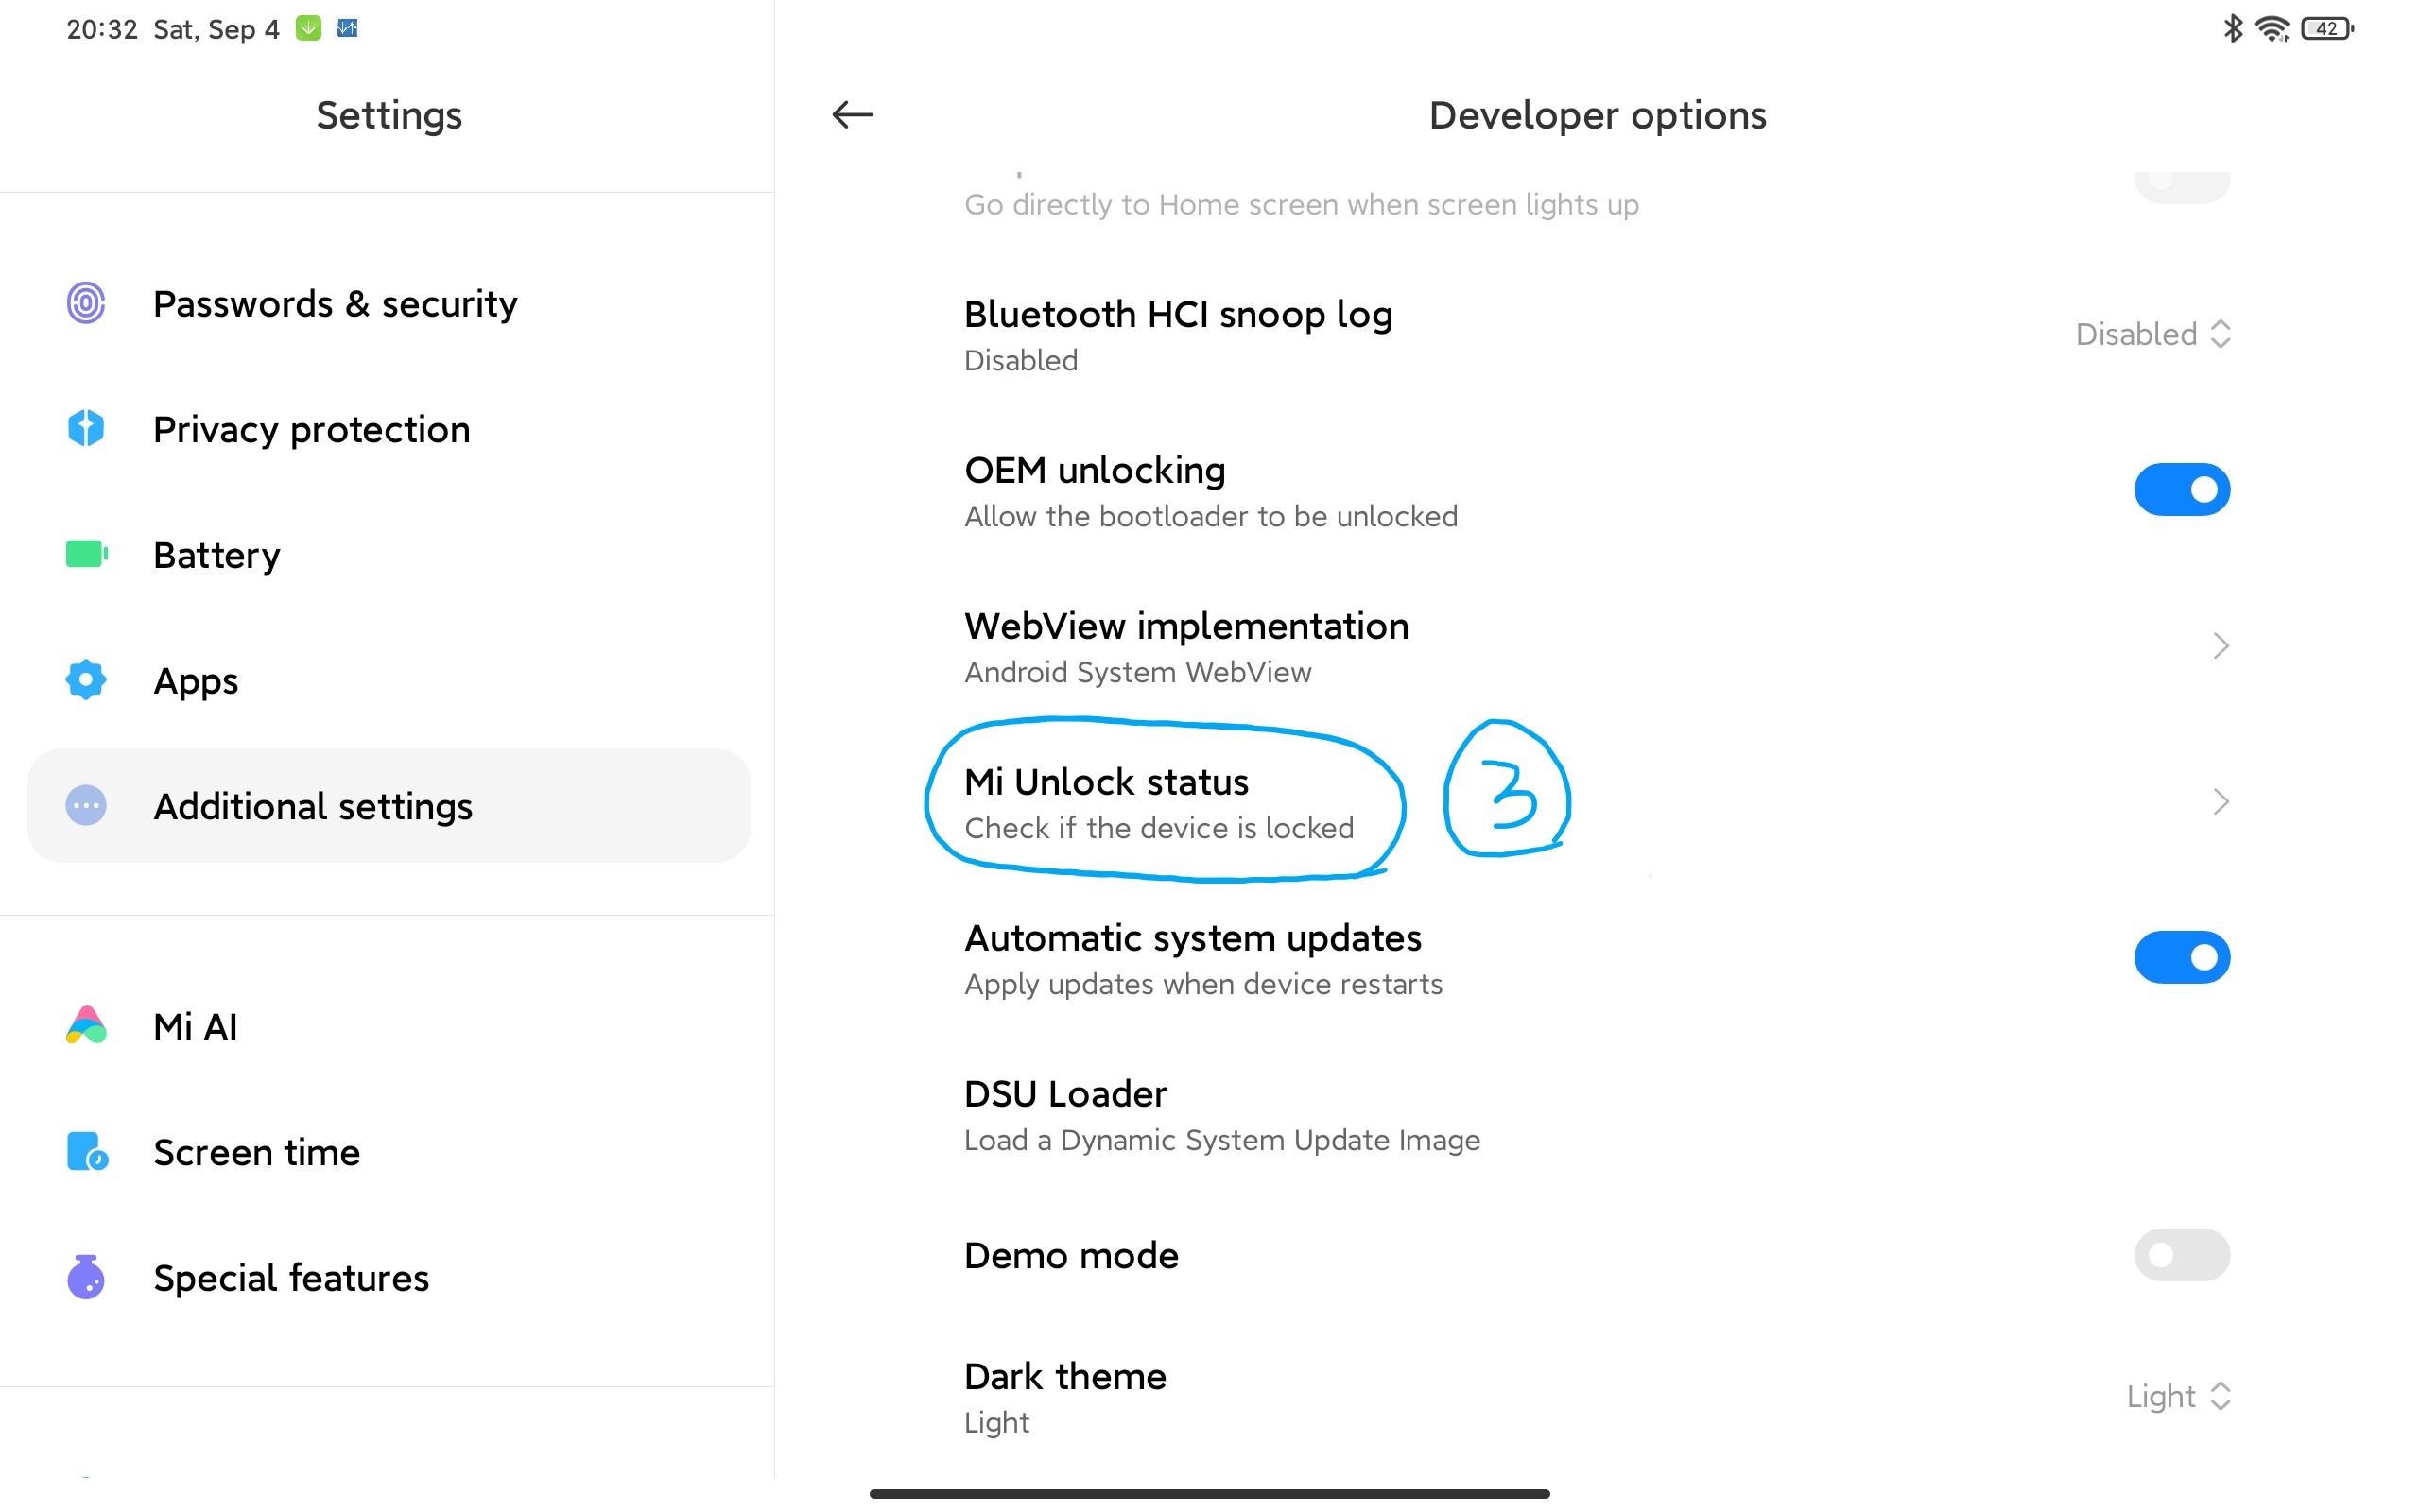Click the Screen time icon

pyautogui.click(x=86, y=1151)
